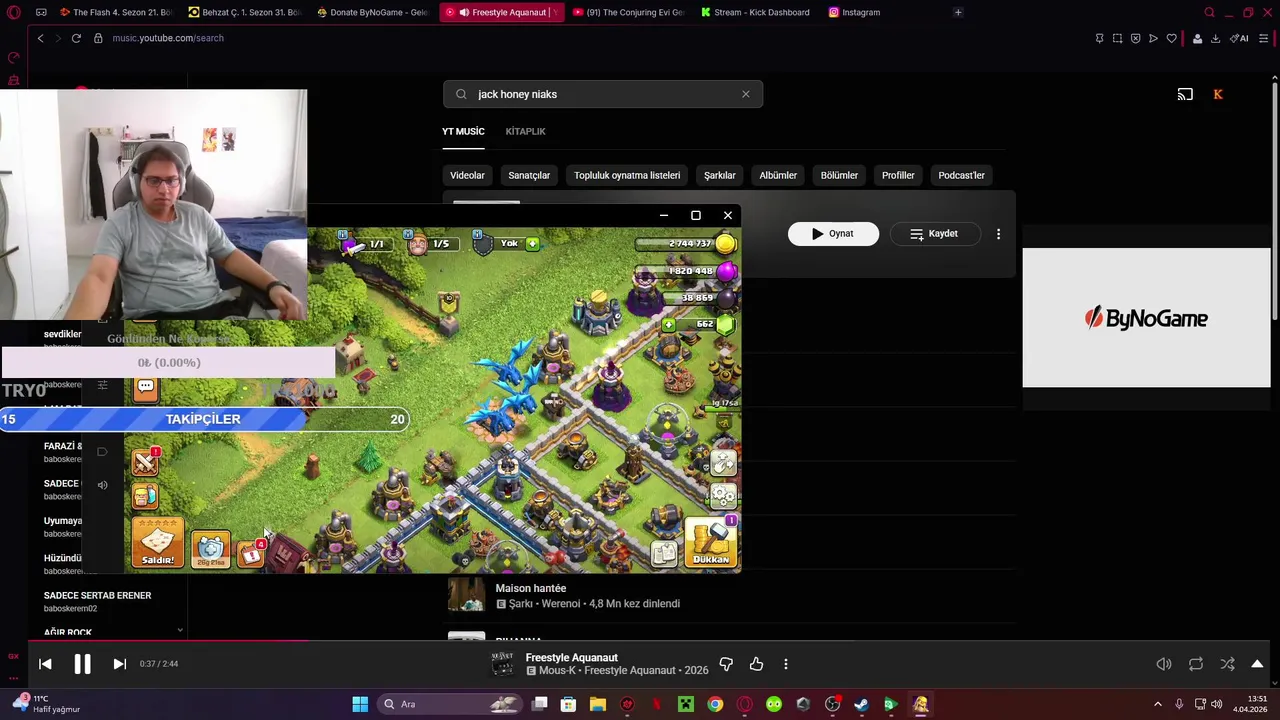Tap the Saldır! attack button in game
1280x720 pixels.
pyautogui.click(x=157, y=543)
